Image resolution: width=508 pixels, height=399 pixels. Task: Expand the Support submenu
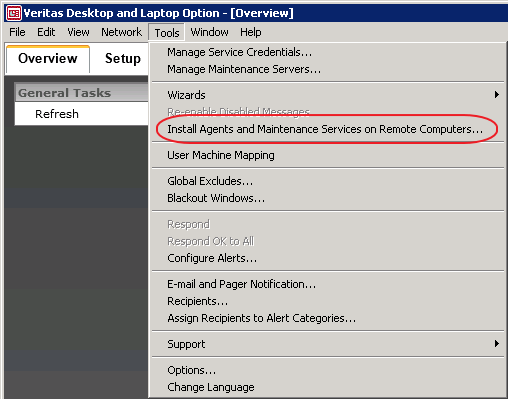[328, 344]
